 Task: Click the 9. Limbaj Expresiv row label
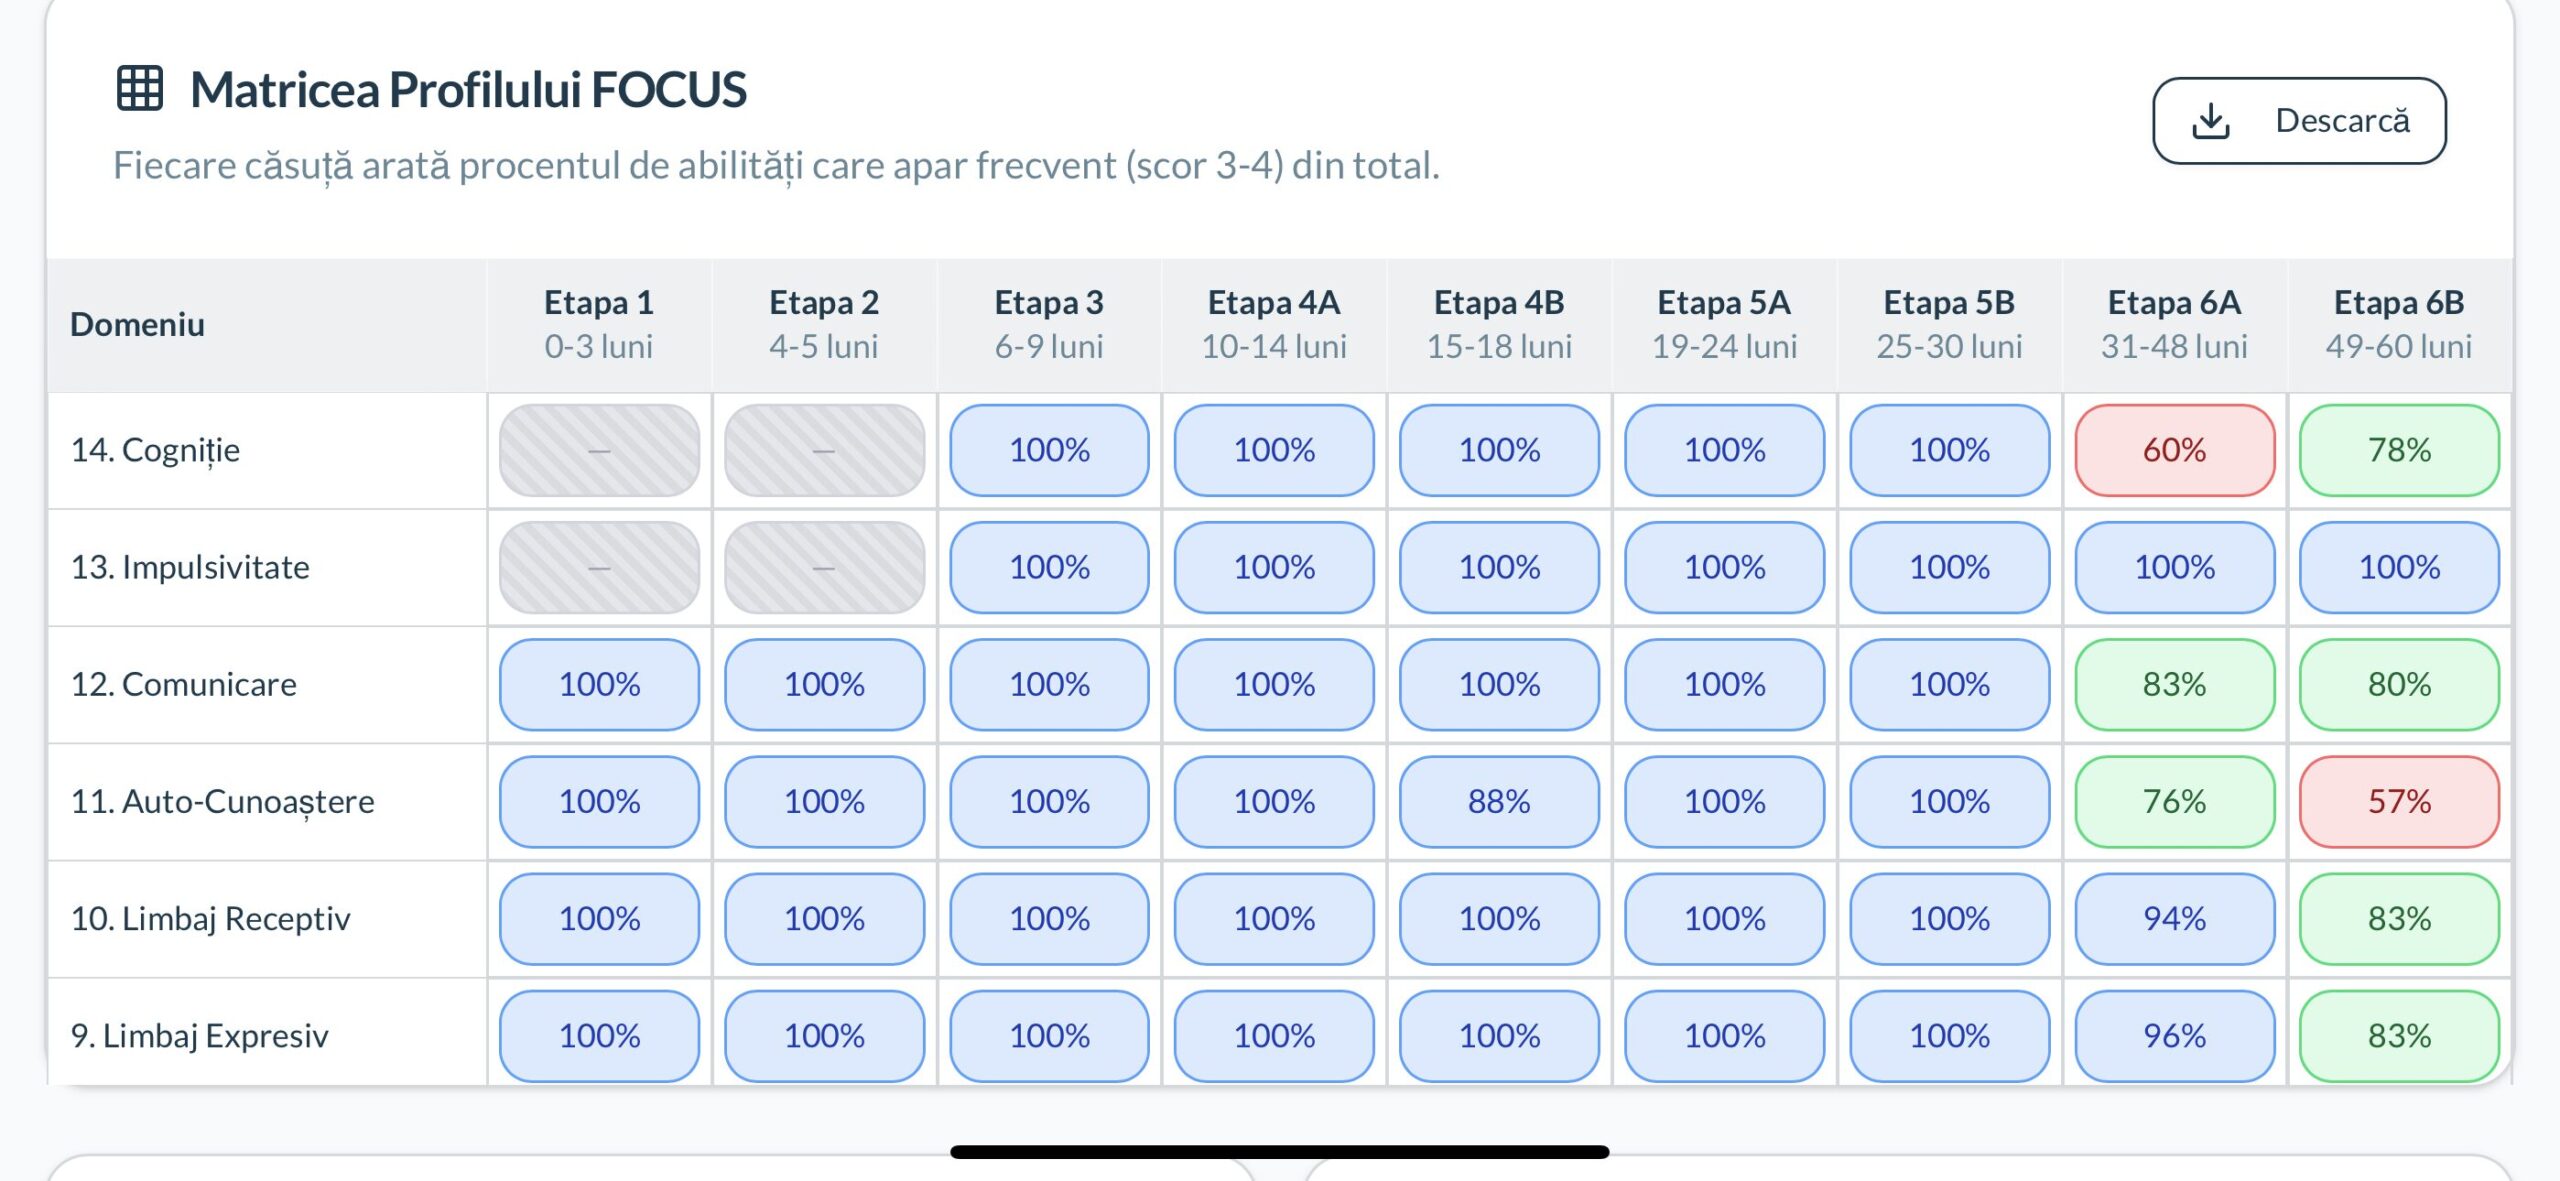point(200,1035)
